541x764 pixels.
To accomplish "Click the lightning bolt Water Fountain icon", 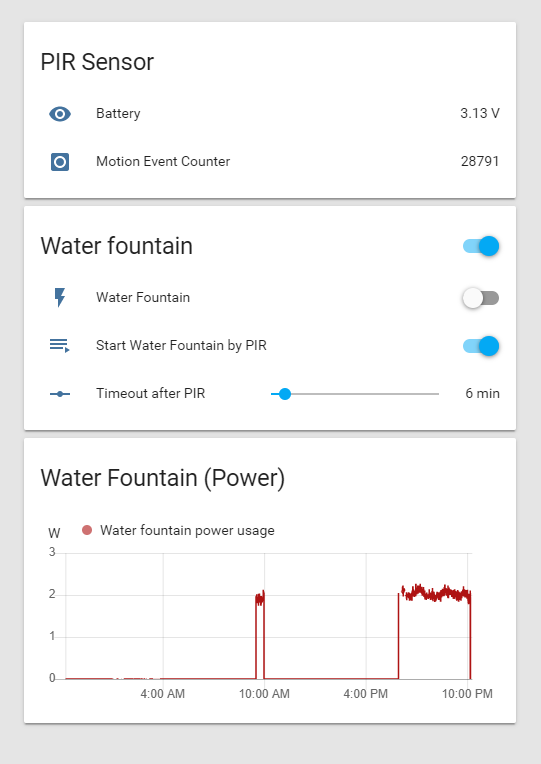I will (59, 297).
